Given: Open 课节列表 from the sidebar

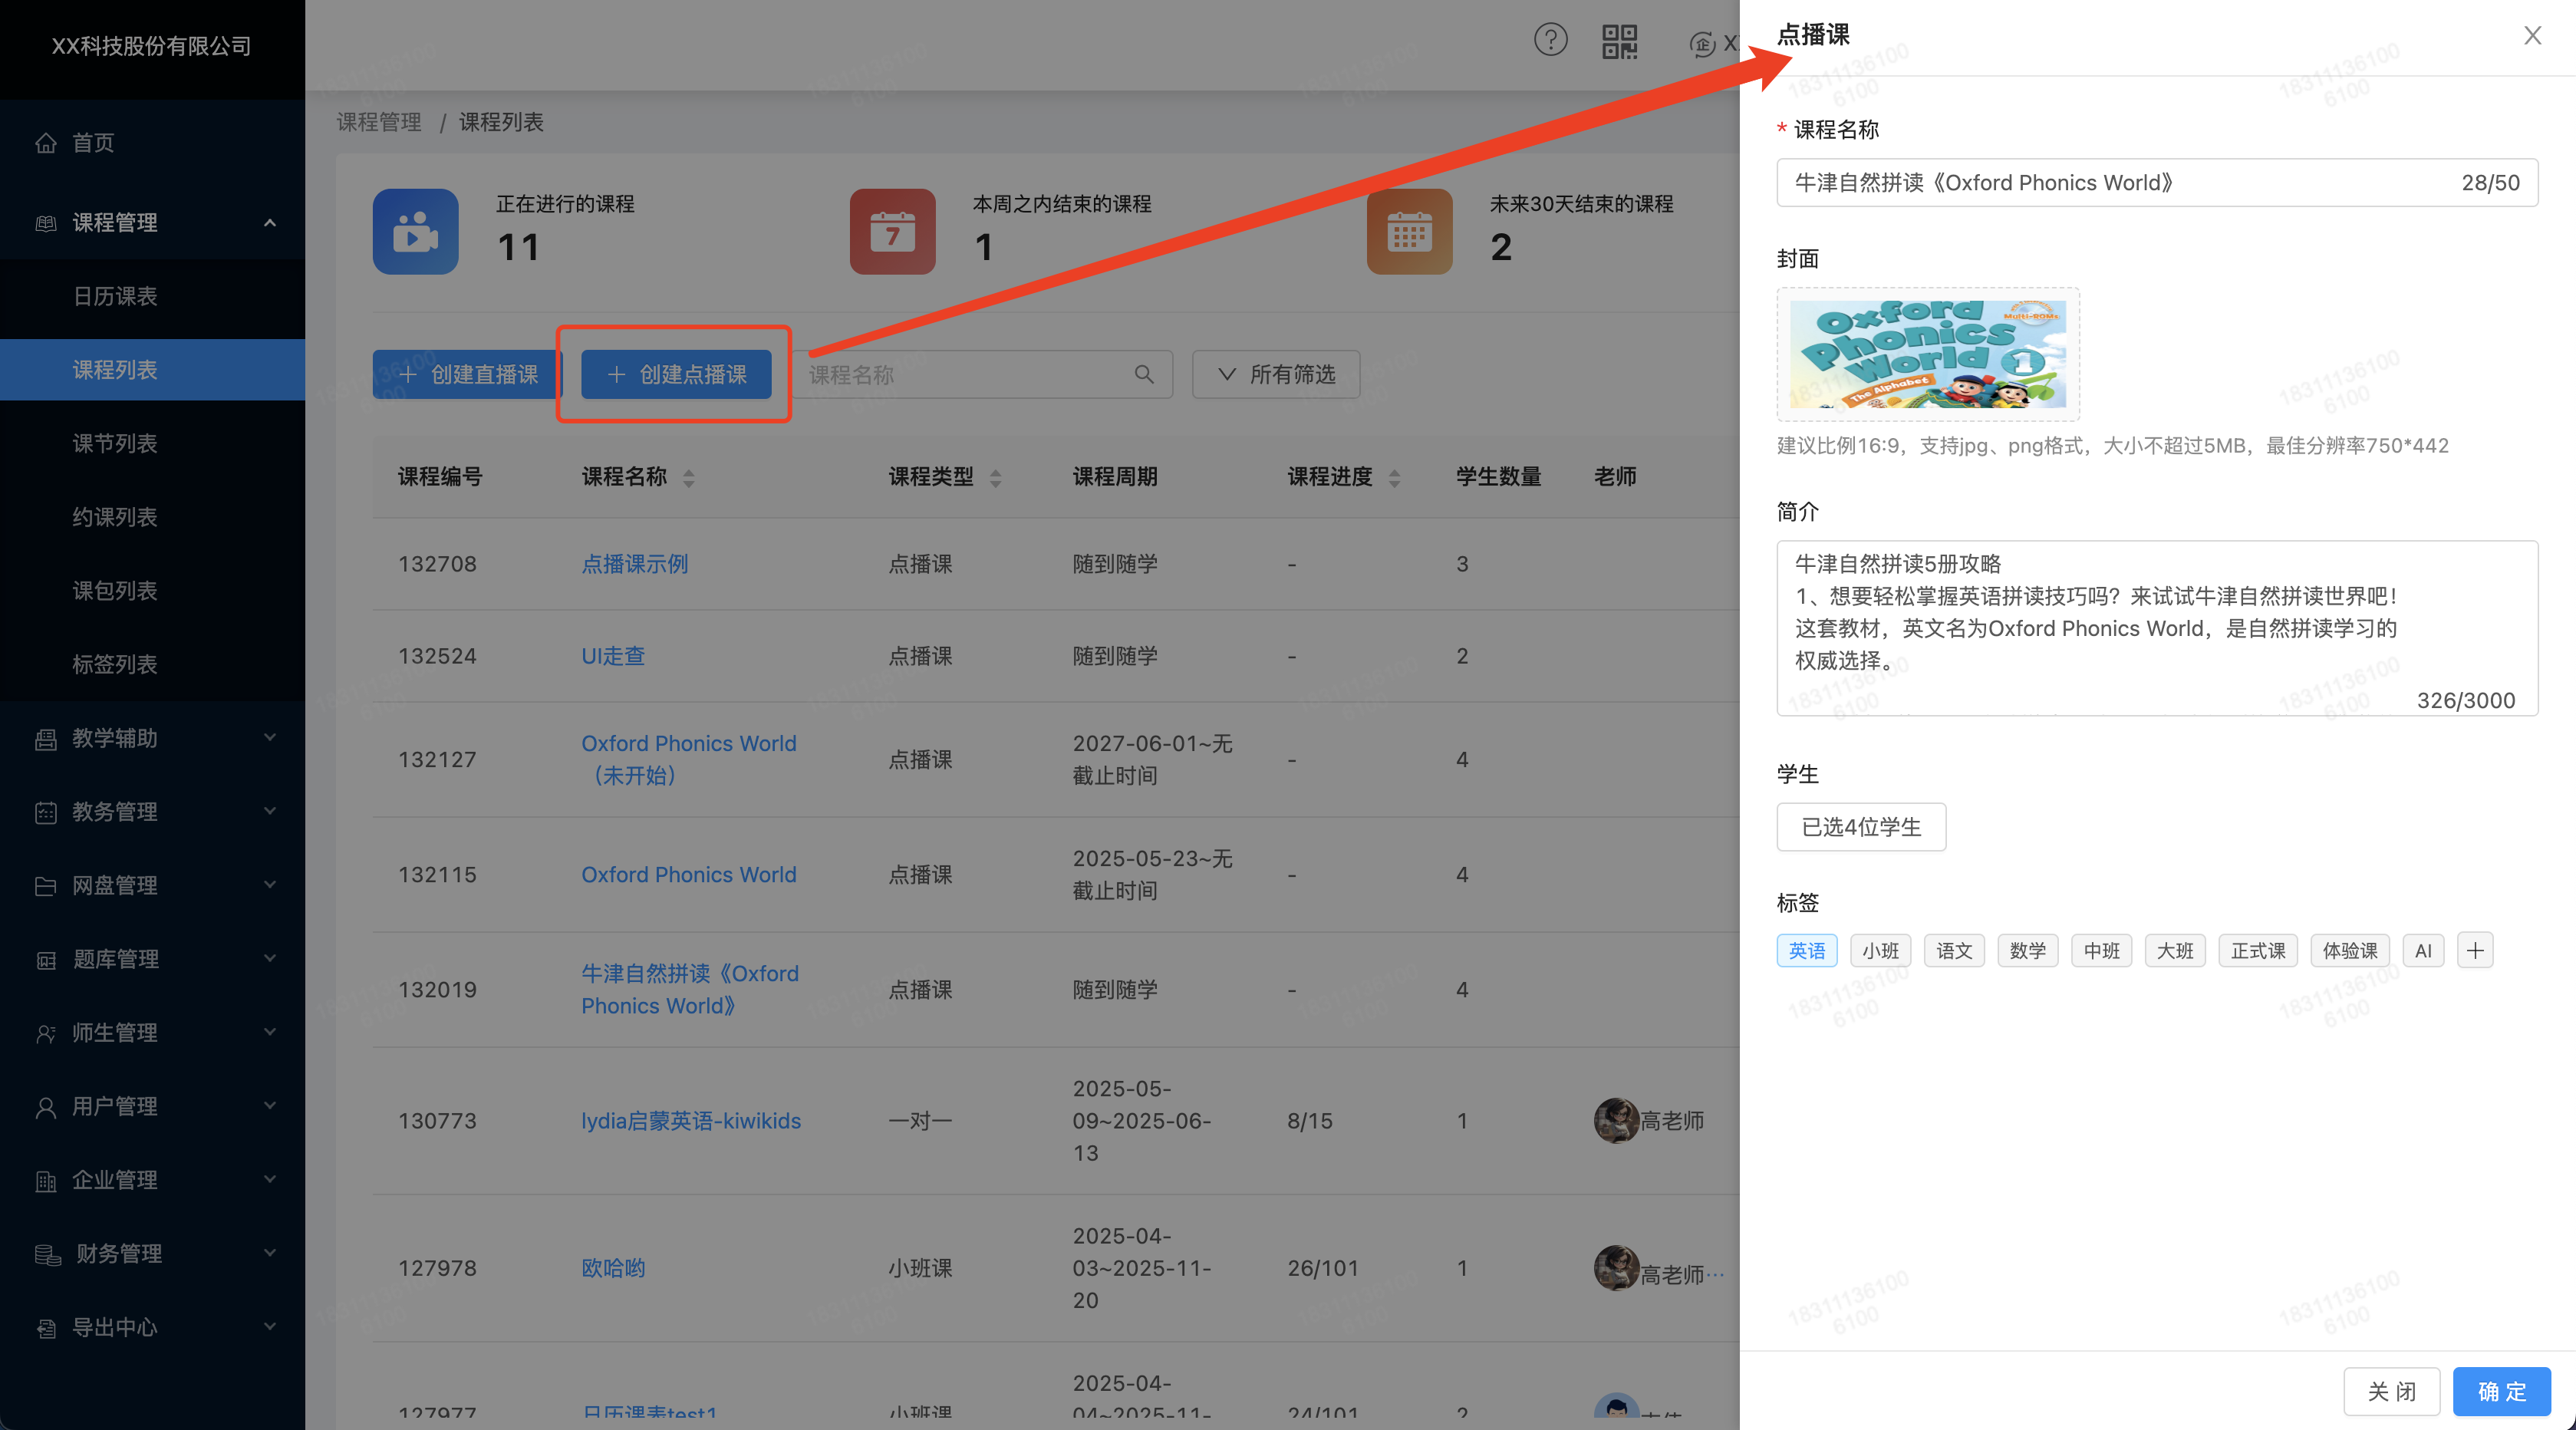Looking at the screenshot, I should 115,443.
